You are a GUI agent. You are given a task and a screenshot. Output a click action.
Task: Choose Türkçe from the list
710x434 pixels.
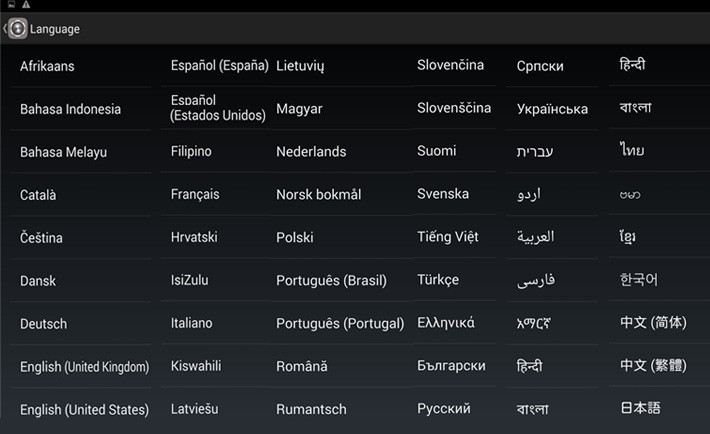click(438, 280)
